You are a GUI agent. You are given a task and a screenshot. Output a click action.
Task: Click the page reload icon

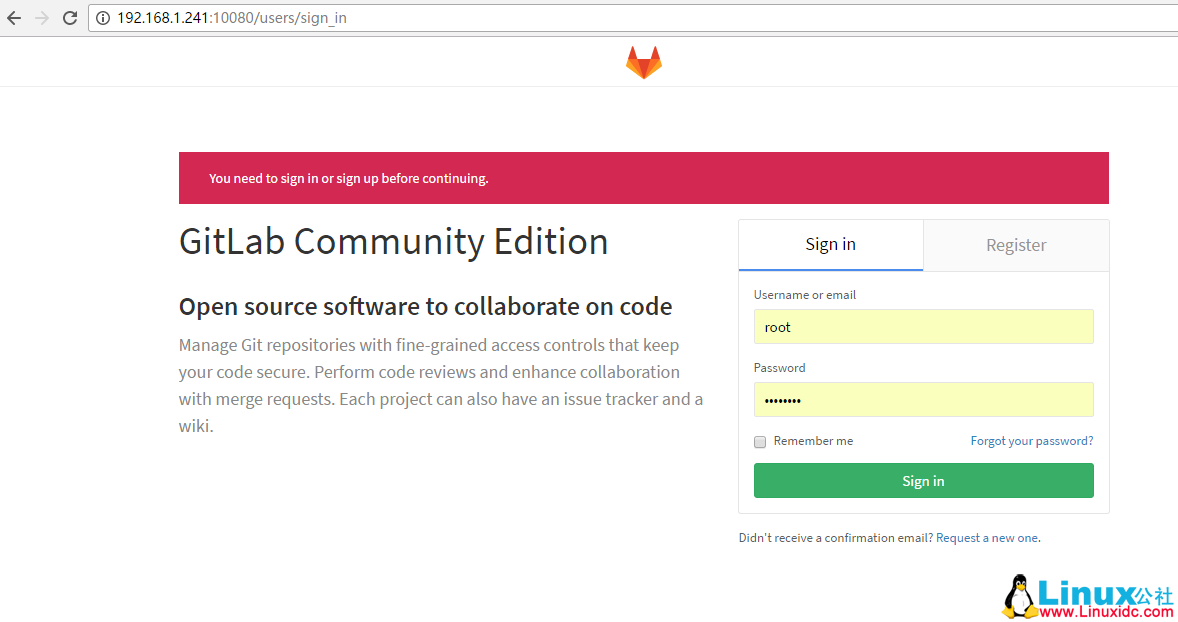click(x=68, y=17)
